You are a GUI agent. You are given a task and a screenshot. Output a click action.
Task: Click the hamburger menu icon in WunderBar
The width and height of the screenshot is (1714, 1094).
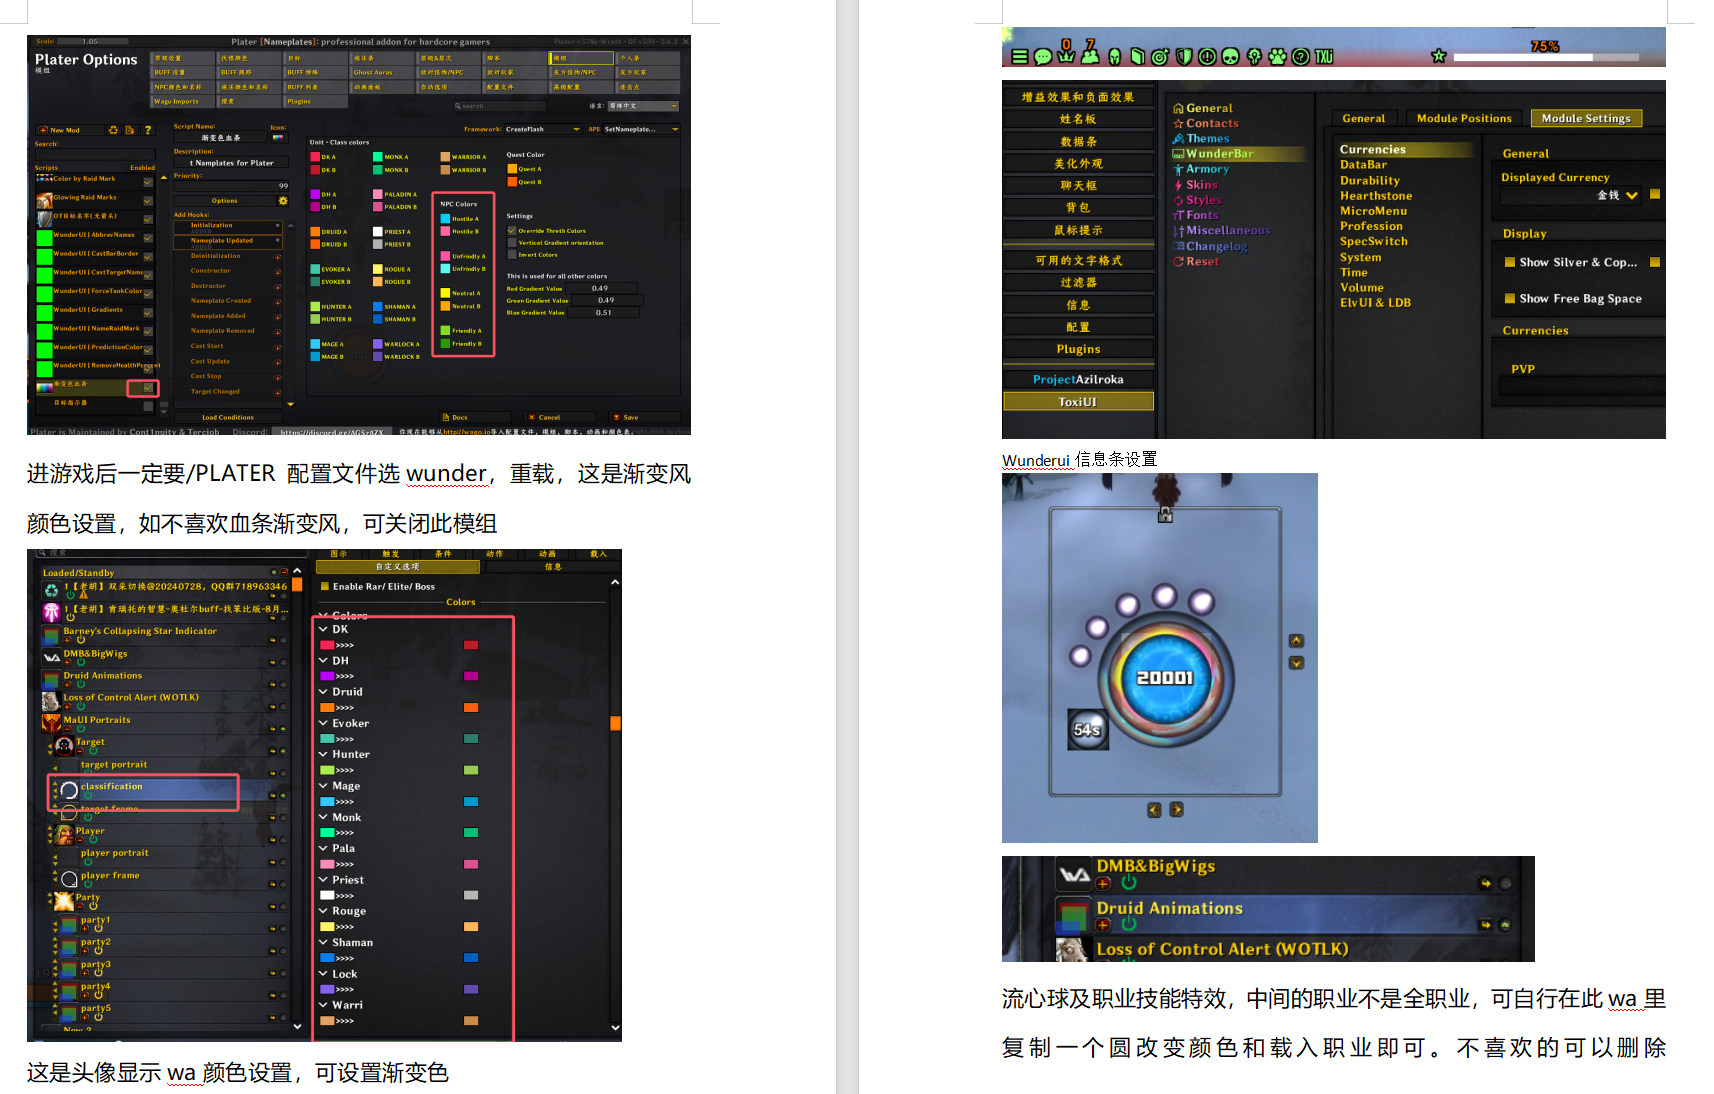click(x=1019, y=57)
